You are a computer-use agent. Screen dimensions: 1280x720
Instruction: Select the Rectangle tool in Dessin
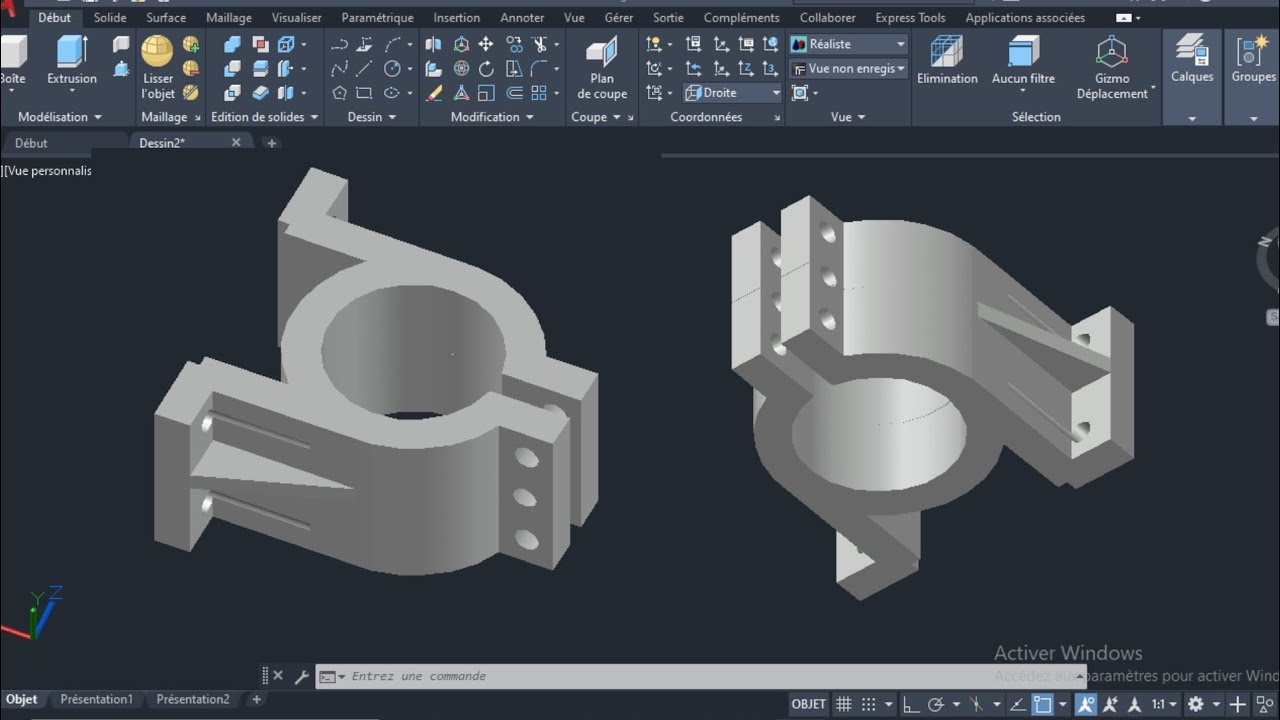coord(364,93)
